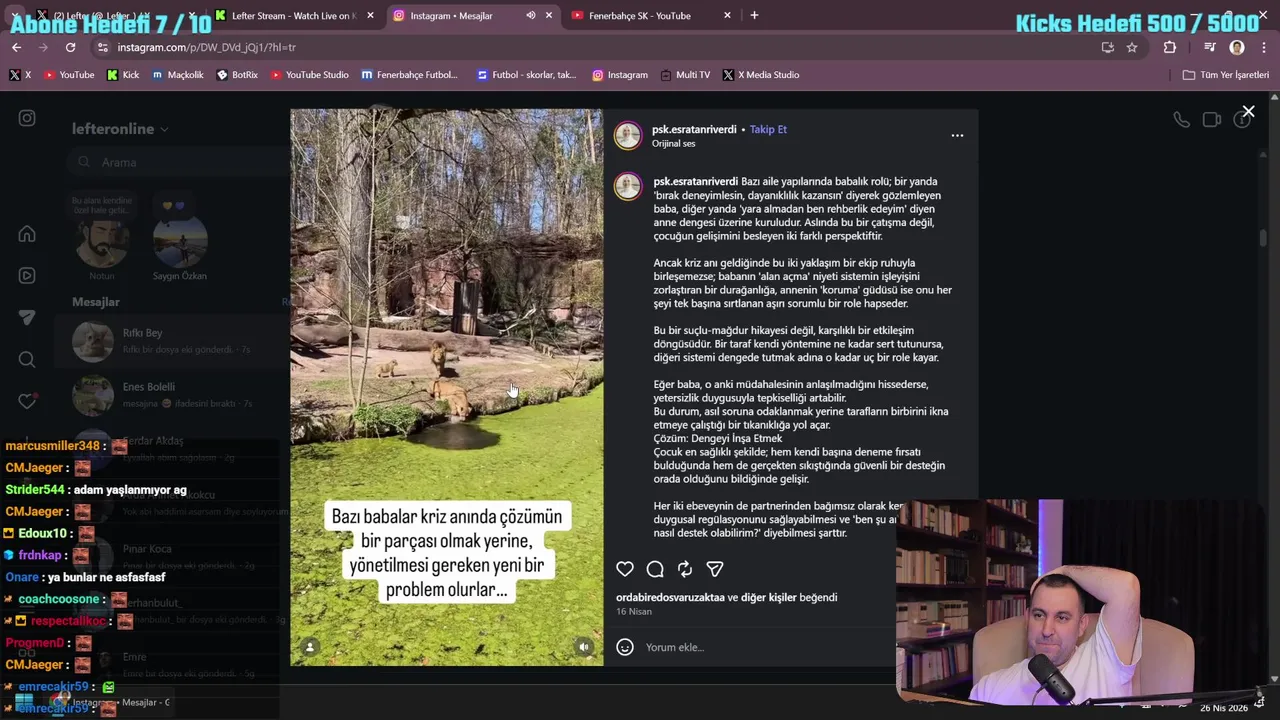Viewport: 1280px width, 720px height.
Task: Open the Rıfkı Bey conversation
Action: (x=172, y=341)
